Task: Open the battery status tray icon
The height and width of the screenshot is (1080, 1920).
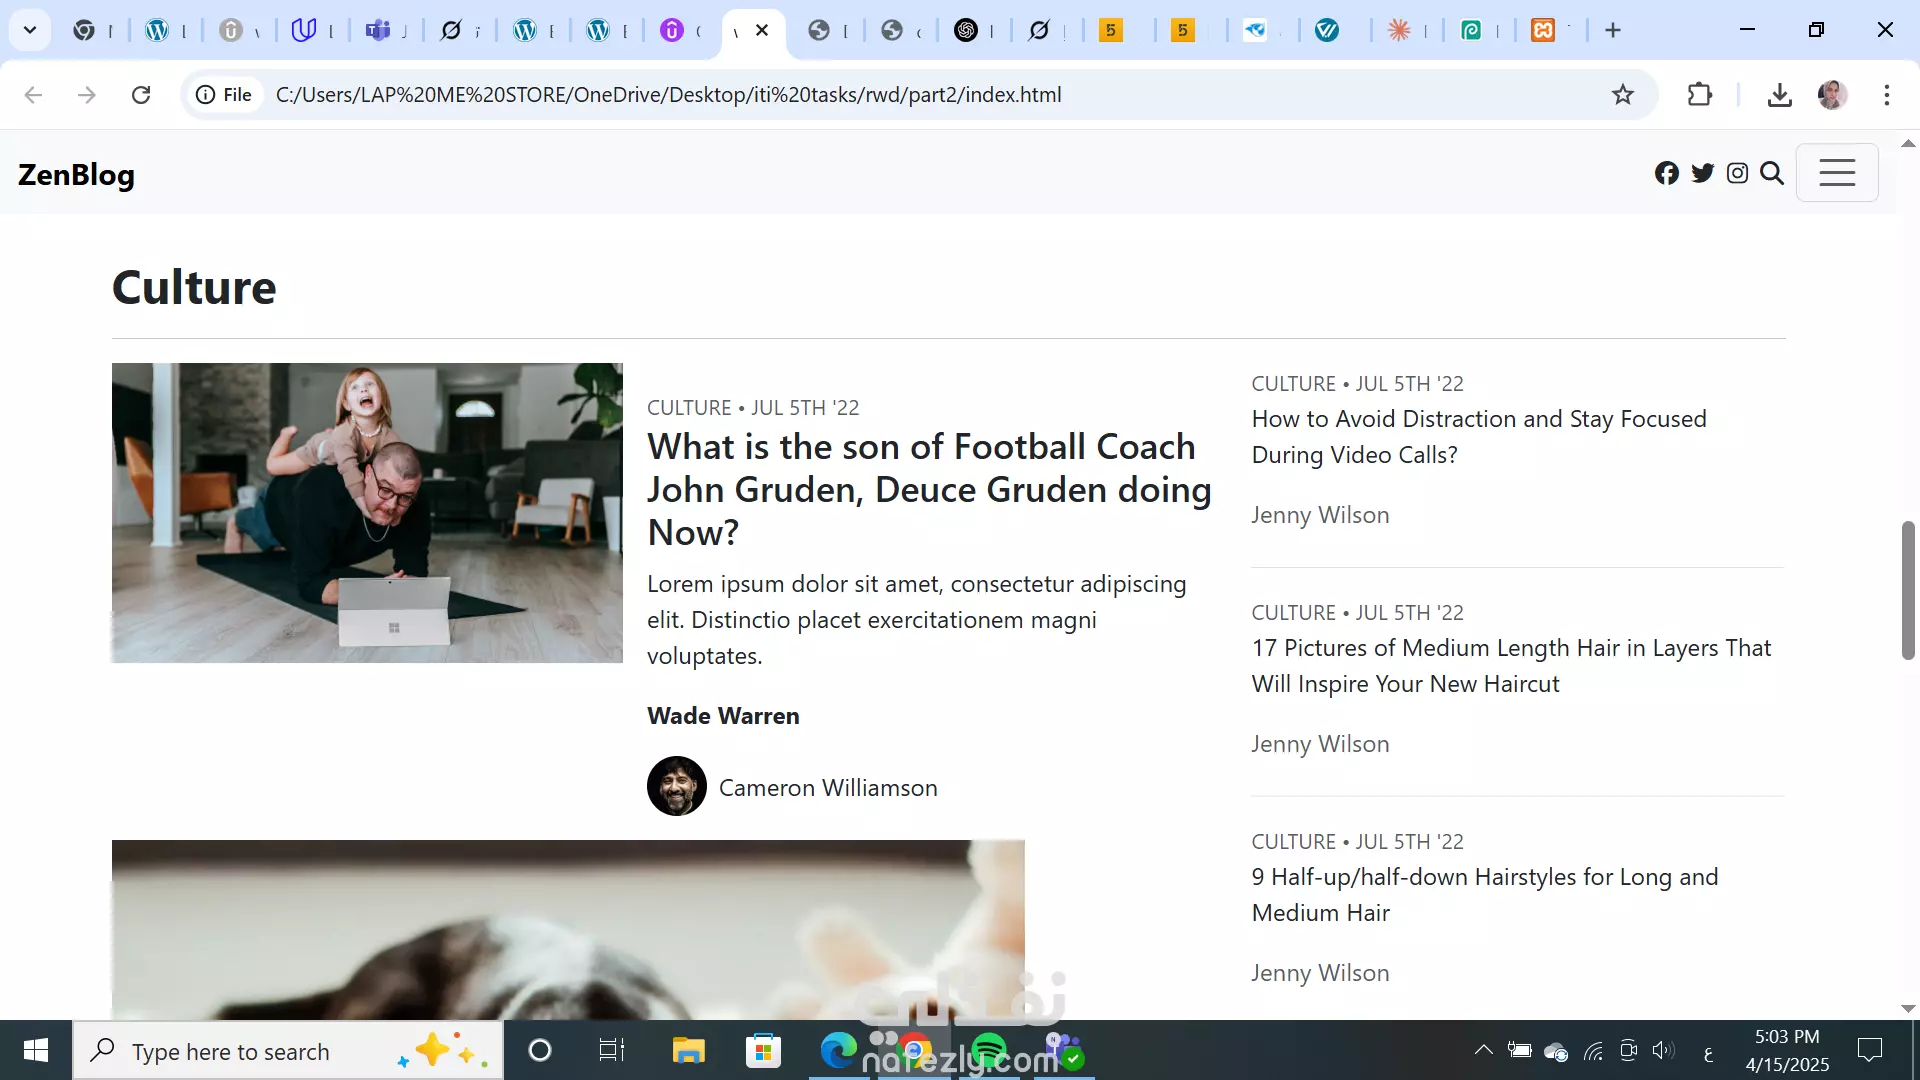Action: point(1520,1050)
